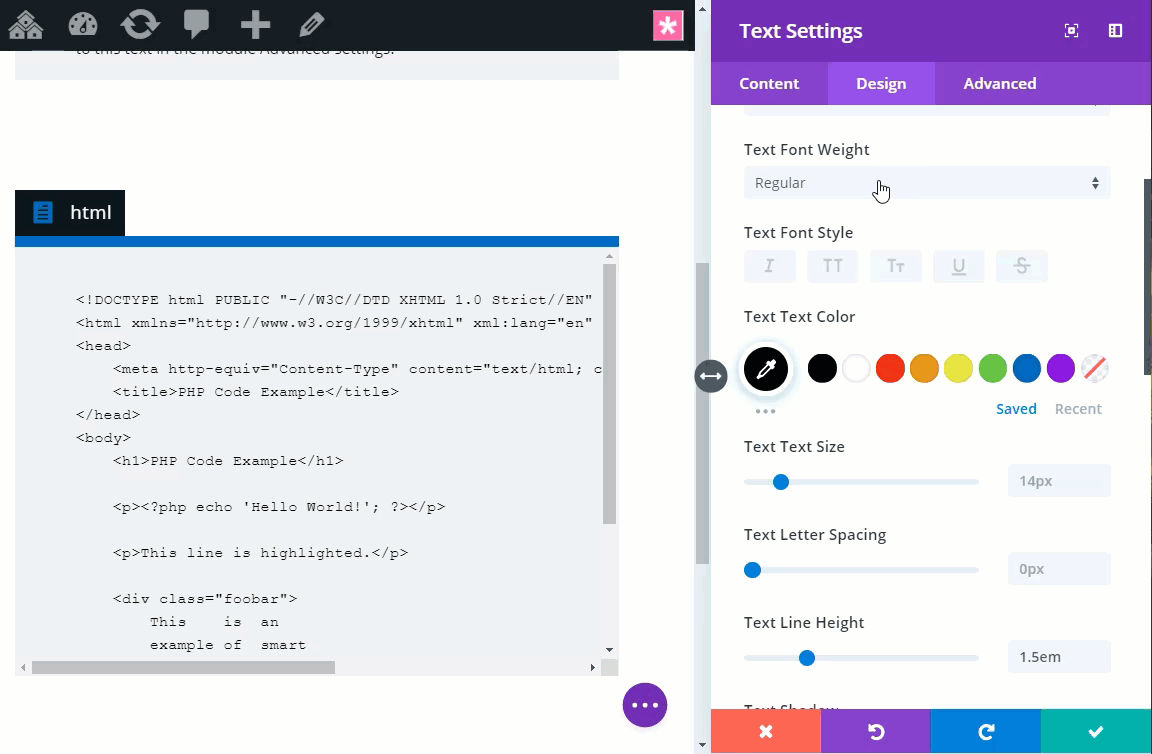The height and width of the screenshot is (754, 1152).
Task: Click the pencil edit page icon
Action: tap(312, 25)
